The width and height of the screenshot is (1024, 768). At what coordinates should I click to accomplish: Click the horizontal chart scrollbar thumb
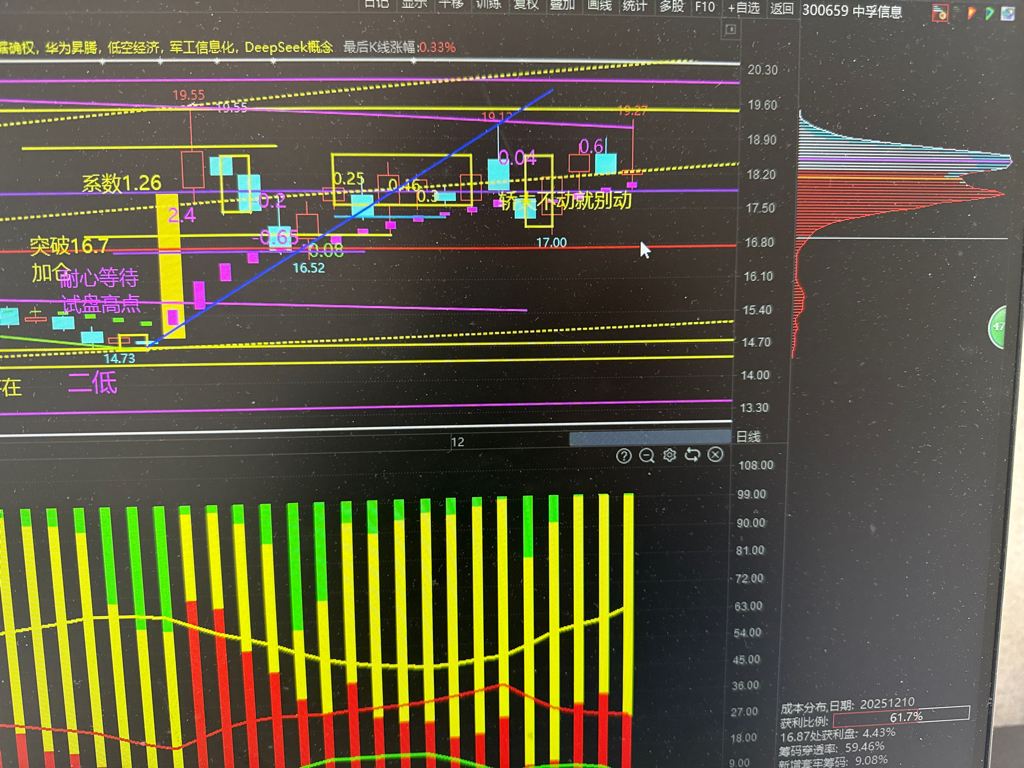[x=650, y=438]
